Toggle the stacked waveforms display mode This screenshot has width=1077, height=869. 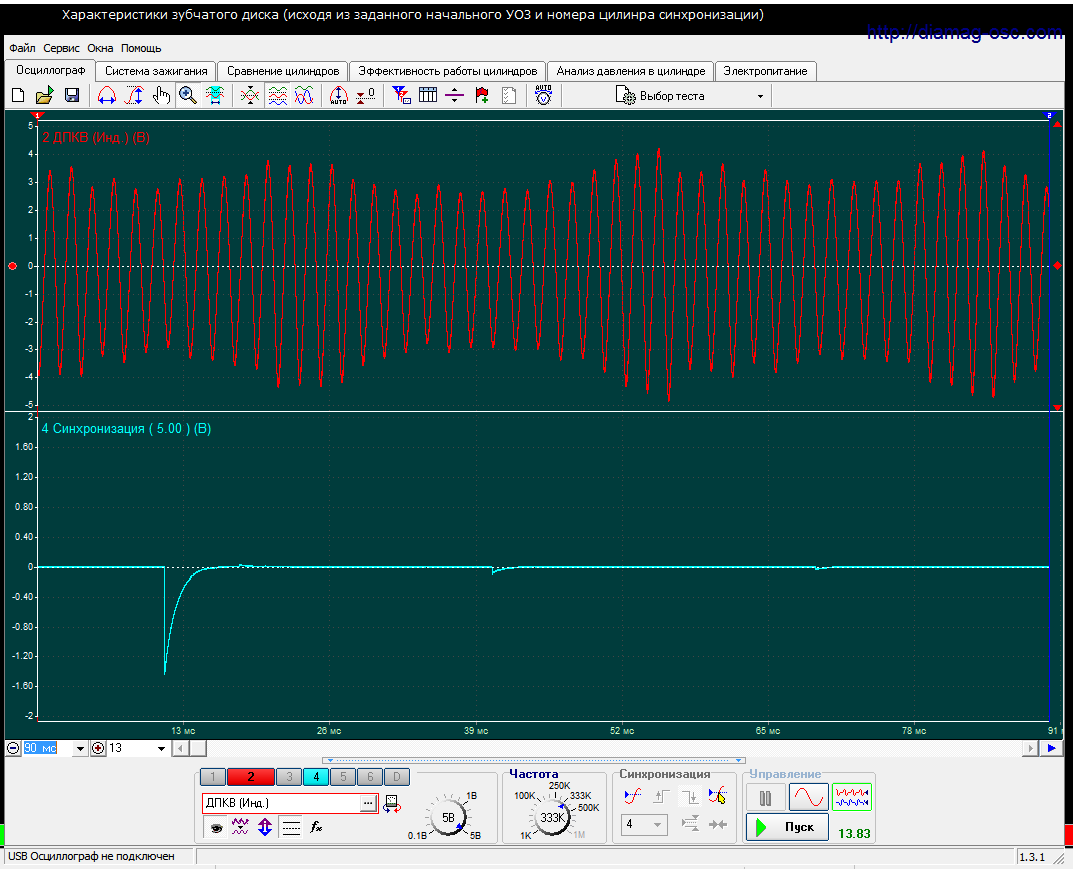tap(277, 95)
